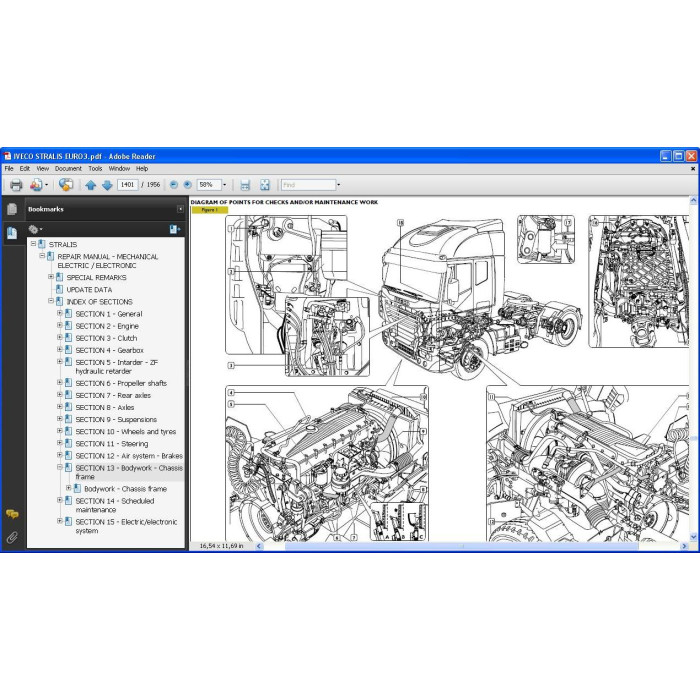The height and width of the screenshot is (700, 700).
Task: Expand Bodywork - Chassis frame child node
Action: (x=69, y=488)
